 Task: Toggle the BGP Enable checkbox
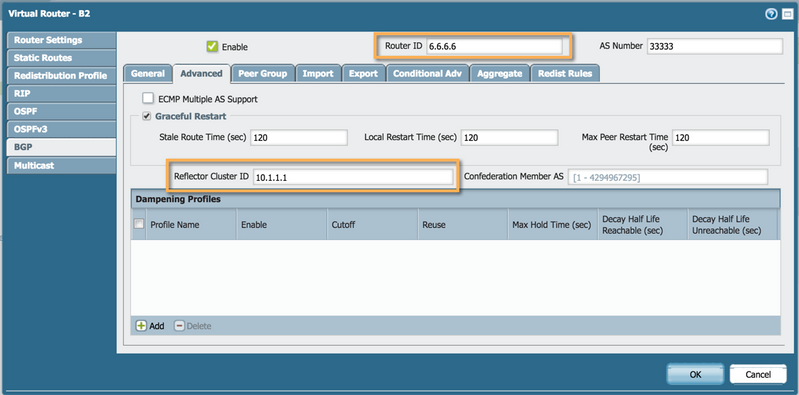(x=212, y=46)
